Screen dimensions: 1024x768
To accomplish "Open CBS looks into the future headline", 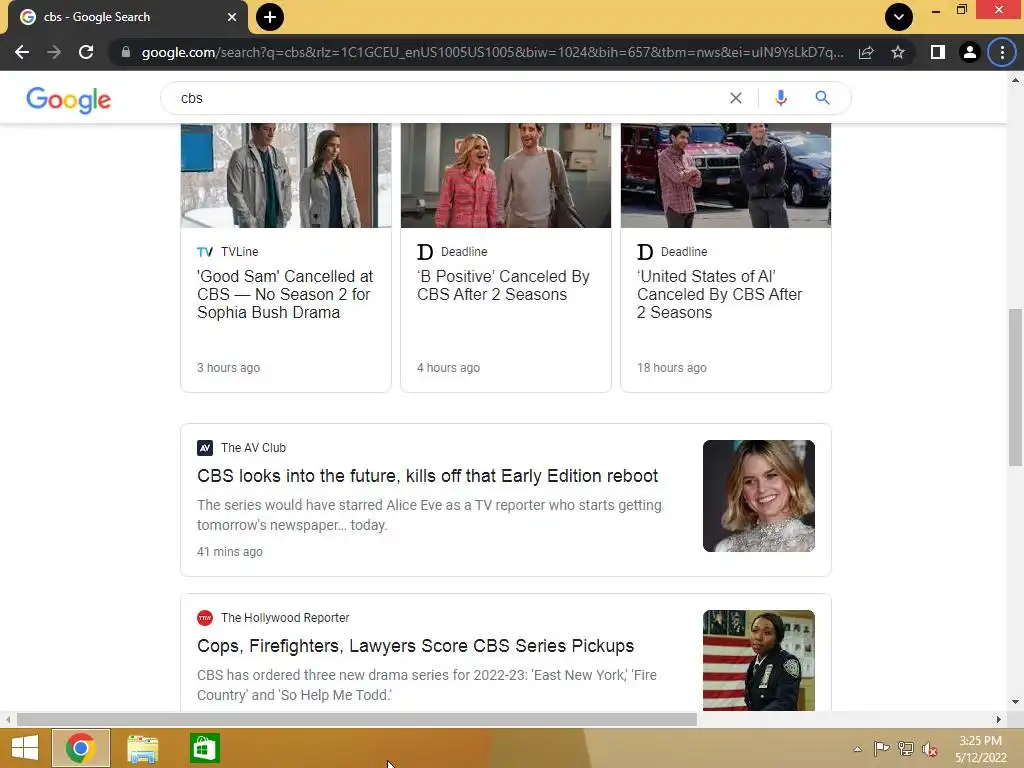I will coord(428,475).
